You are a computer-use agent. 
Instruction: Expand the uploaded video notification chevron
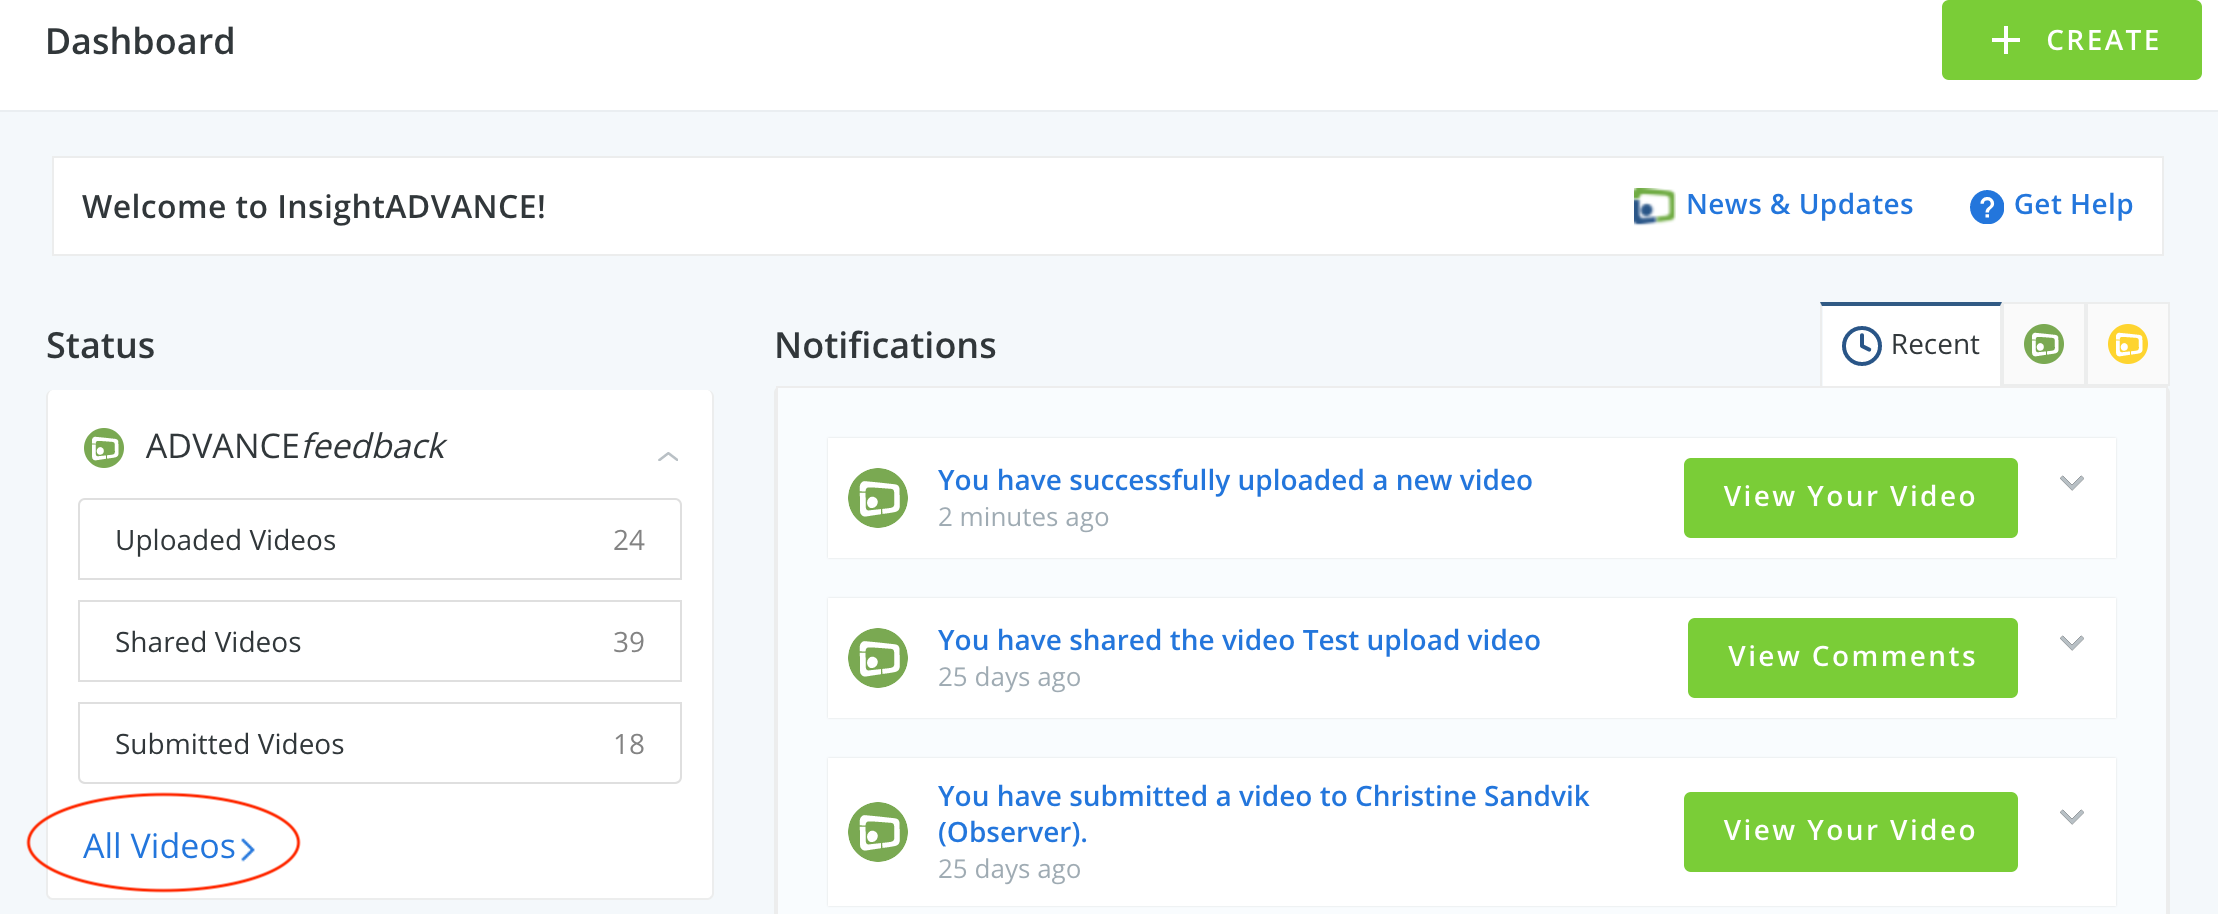click(2072, 483)
